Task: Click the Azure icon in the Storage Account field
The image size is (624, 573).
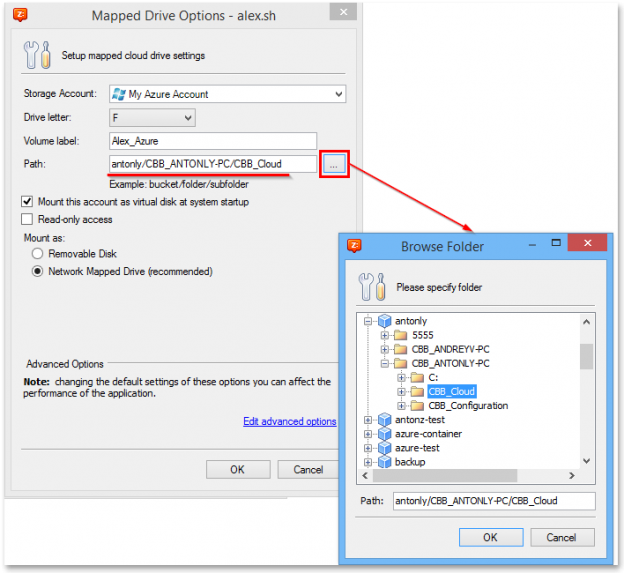Action: [x=119, y=94]
